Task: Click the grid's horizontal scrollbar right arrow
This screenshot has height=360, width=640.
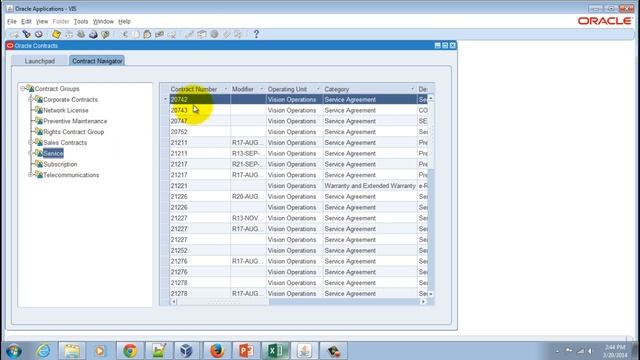Action: (x=423, y=302)
